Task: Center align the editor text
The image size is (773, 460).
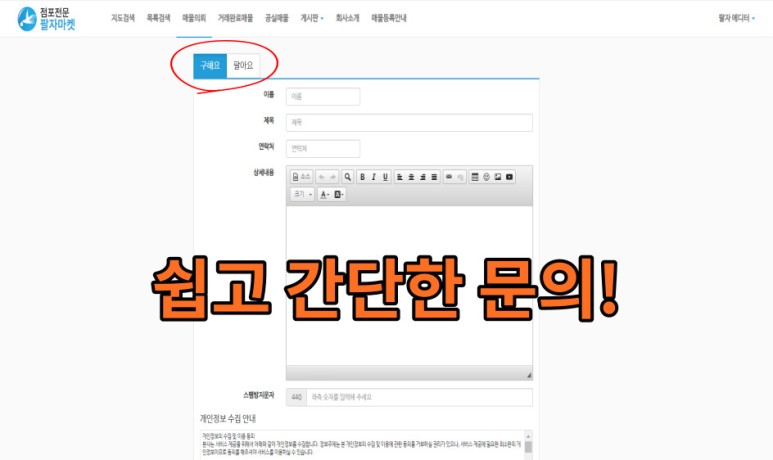Action: pos(411,177)
